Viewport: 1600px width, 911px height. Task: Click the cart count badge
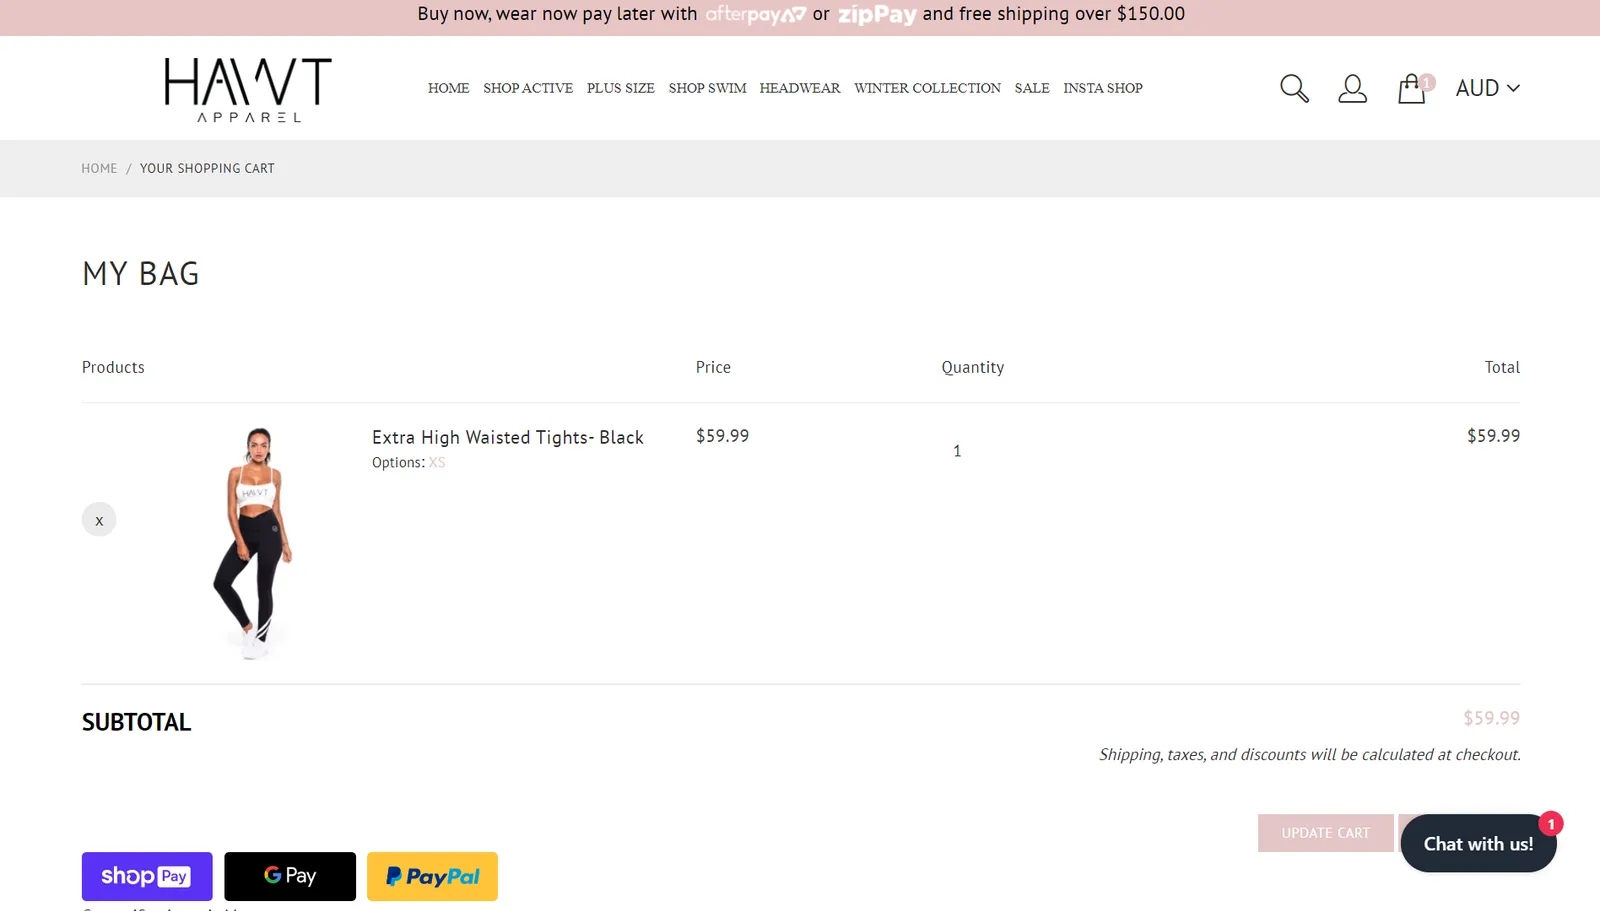pos(1427,82)
